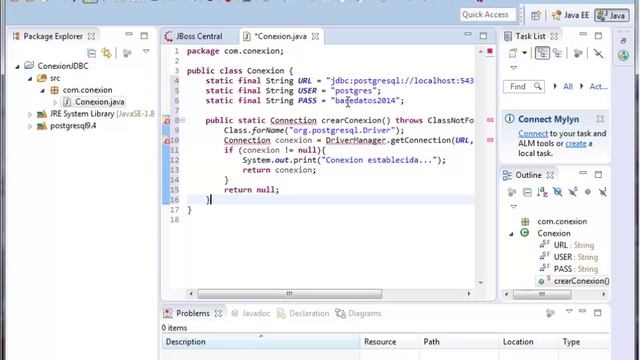640x360 pixels.
Task: Click the editor vertical scroll down arrow
Action: pos(480,282)
